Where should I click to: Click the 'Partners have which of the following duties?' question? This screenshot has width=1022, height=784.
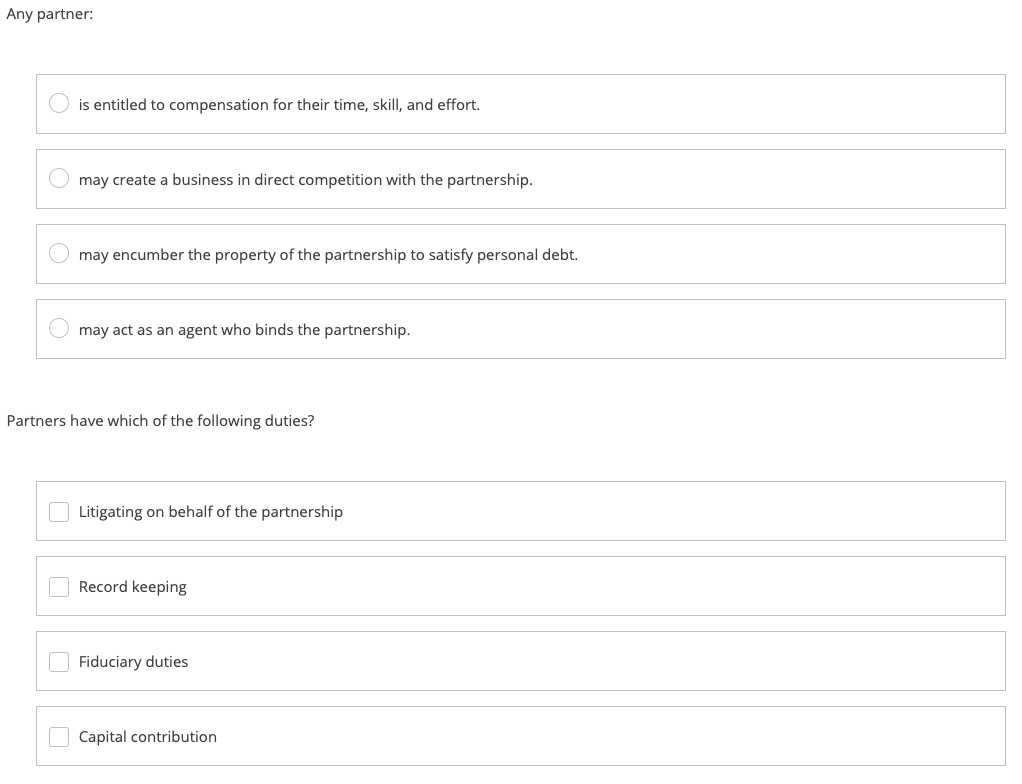[160, 421]
